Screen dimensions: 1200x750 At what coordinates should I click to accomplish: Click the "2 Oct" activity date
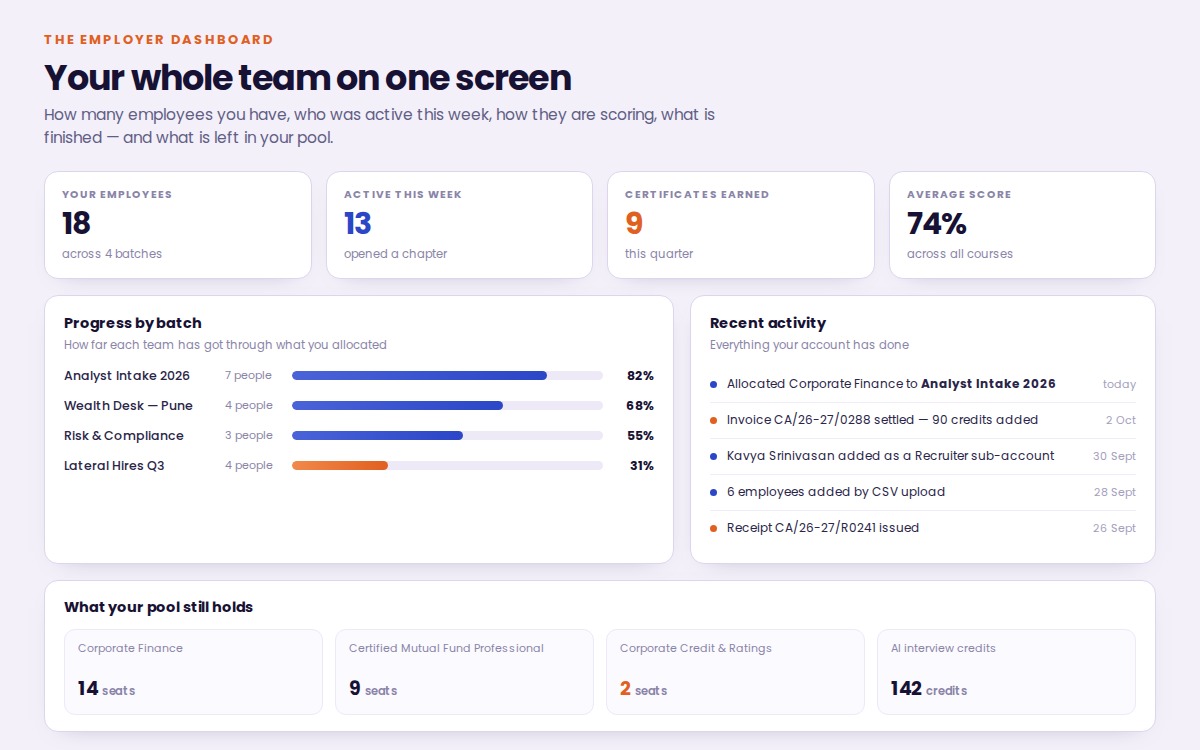pyautogui.click(x=1121, y=420)
